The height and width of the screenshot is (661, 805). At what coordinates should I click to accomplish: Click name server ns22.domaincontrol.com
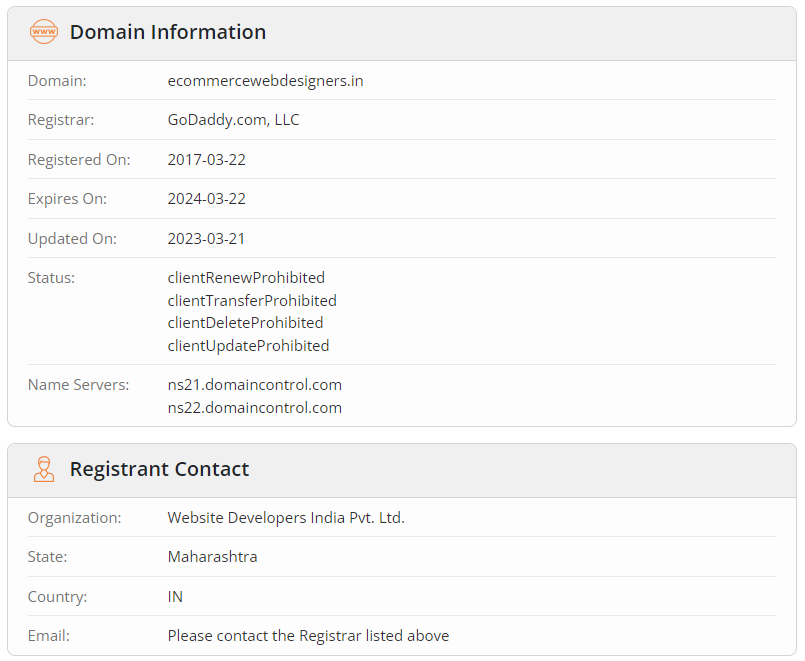click(254, 408)
